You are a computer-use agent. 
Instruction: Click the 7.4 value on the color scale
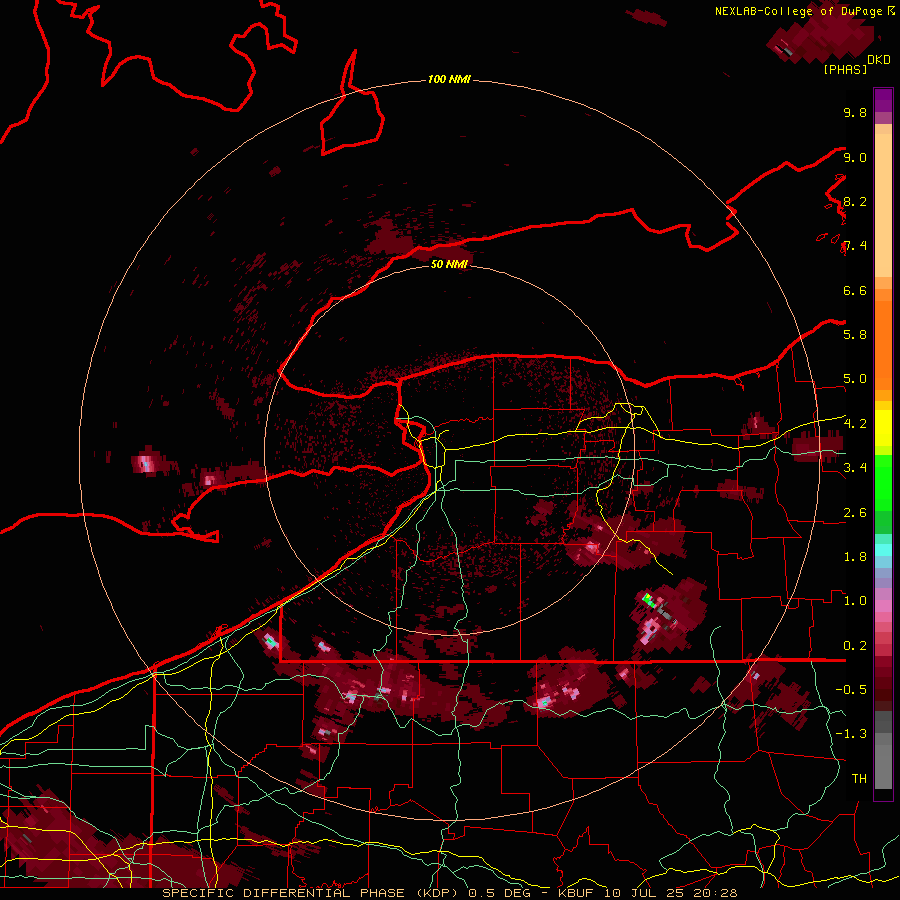[x=855, y=246]
